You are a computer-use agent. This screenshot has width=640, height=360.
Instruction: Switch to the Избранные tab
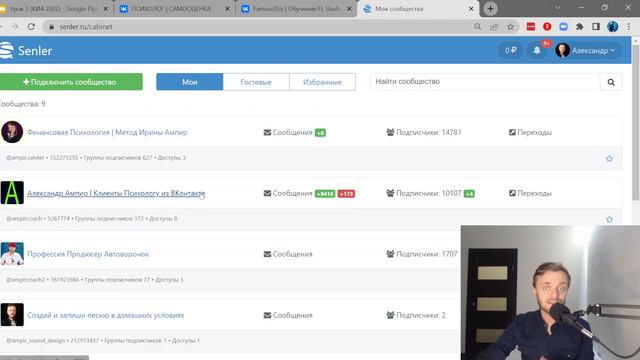[x=322, y=82]
